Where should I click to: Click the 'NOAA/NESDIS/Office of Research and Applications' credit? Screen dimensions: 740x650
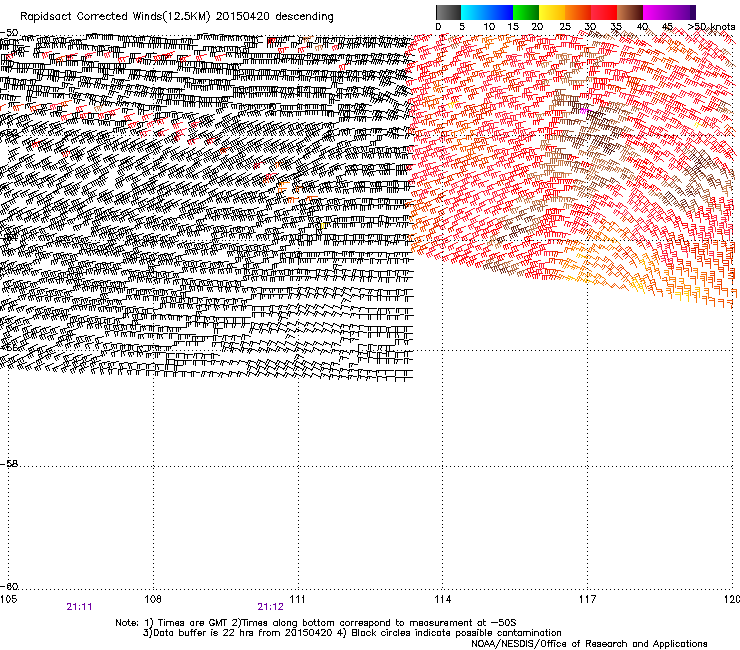pyautogui.click(x=589, y=644)
